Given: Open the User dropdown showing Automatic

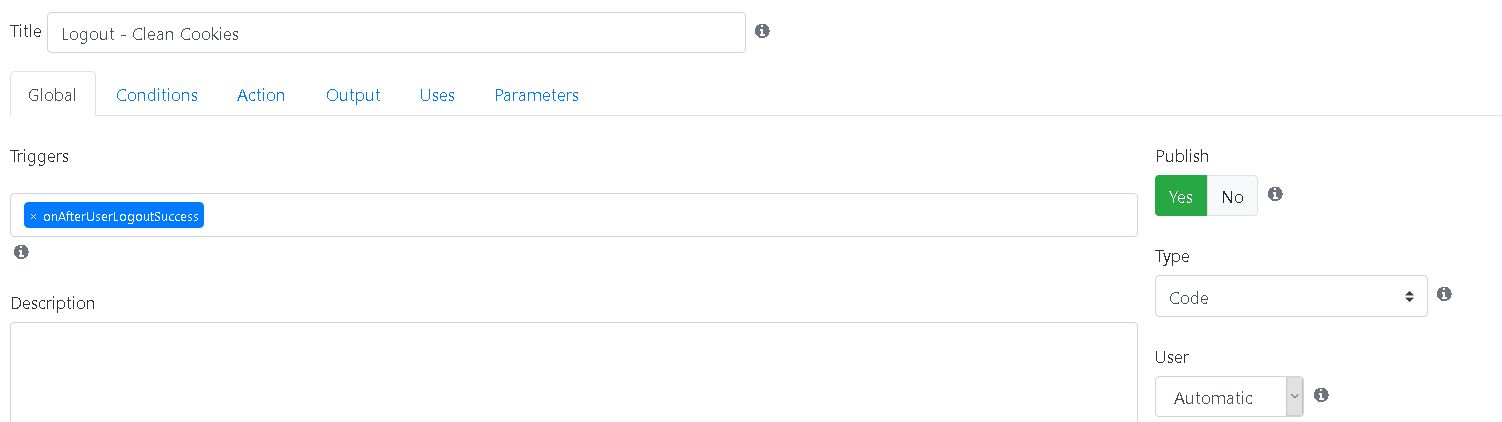Looking at the screenshot, I should tap(1229, 397).
